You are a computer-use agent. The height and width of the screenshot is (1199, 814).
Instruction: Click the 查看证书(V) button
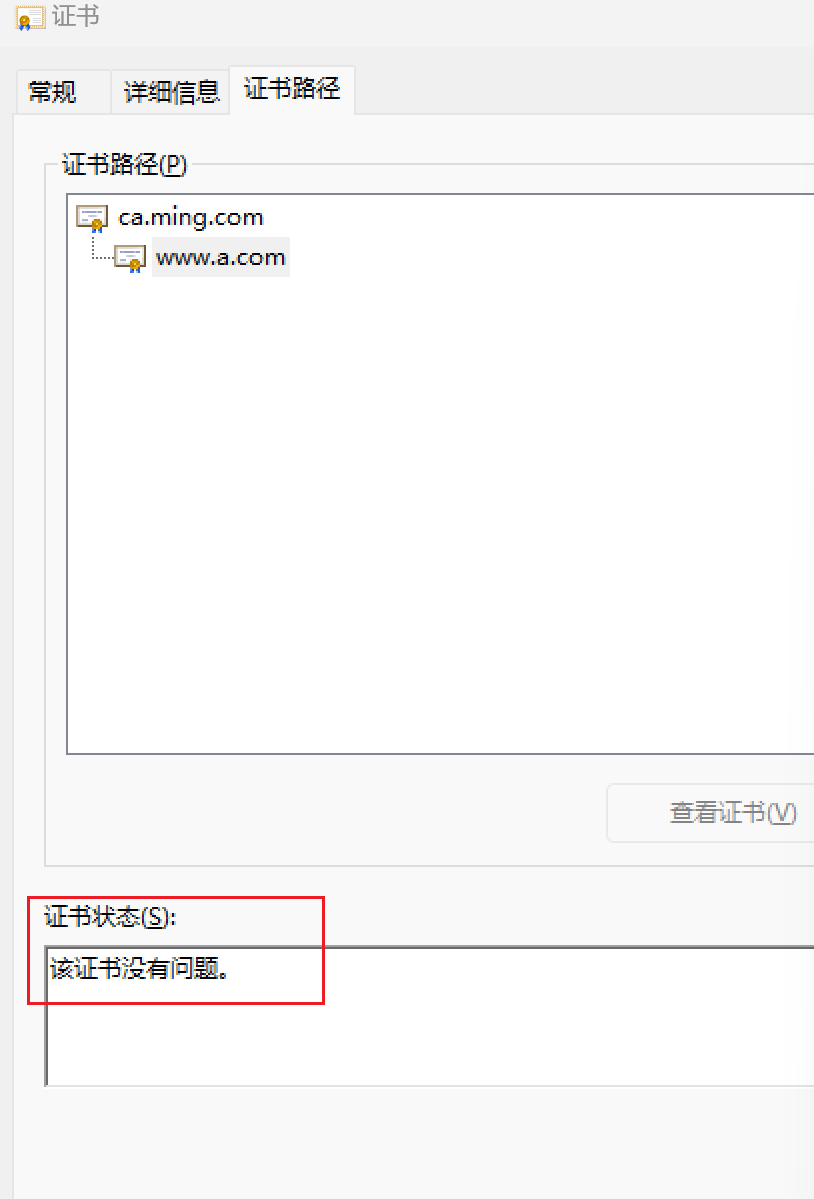click(x=711, y=813)
